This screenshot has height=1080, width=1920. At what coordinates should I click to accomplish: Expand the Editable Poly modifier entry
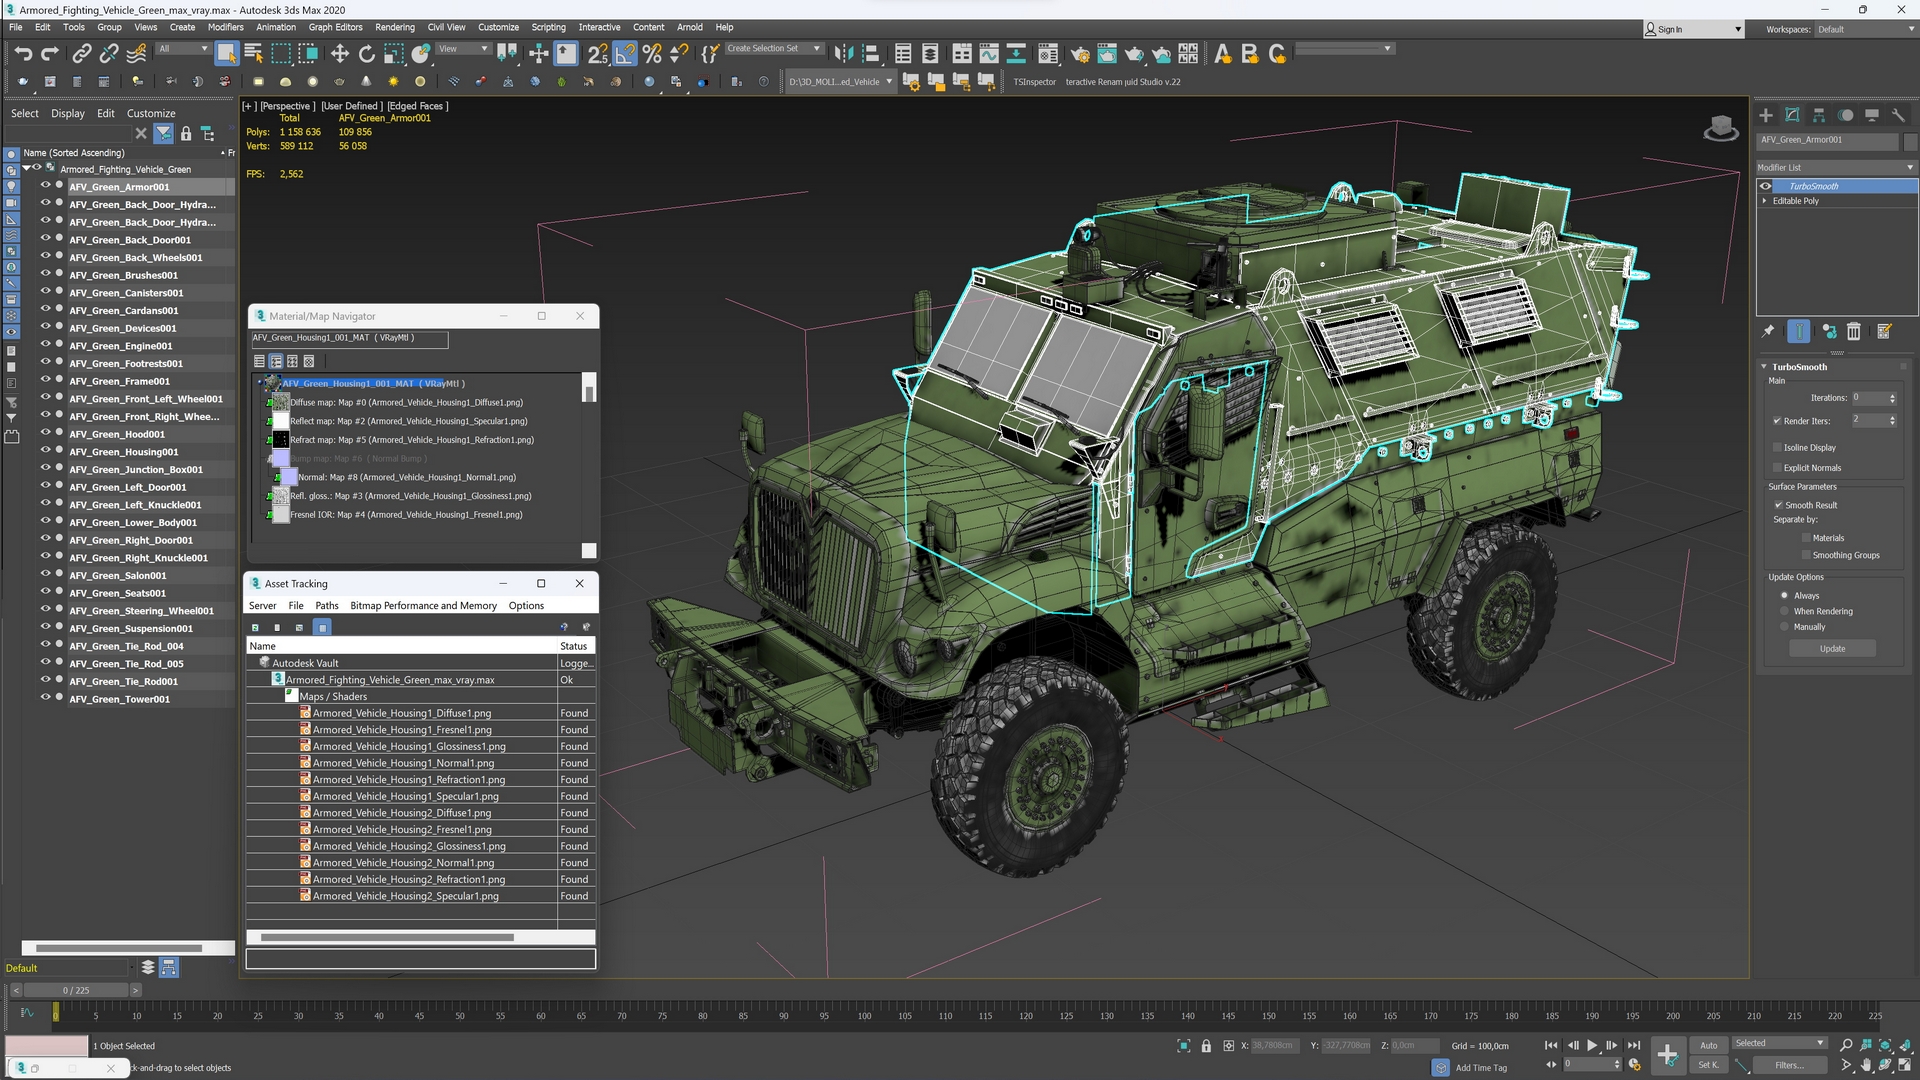(x=1764, y=201)
